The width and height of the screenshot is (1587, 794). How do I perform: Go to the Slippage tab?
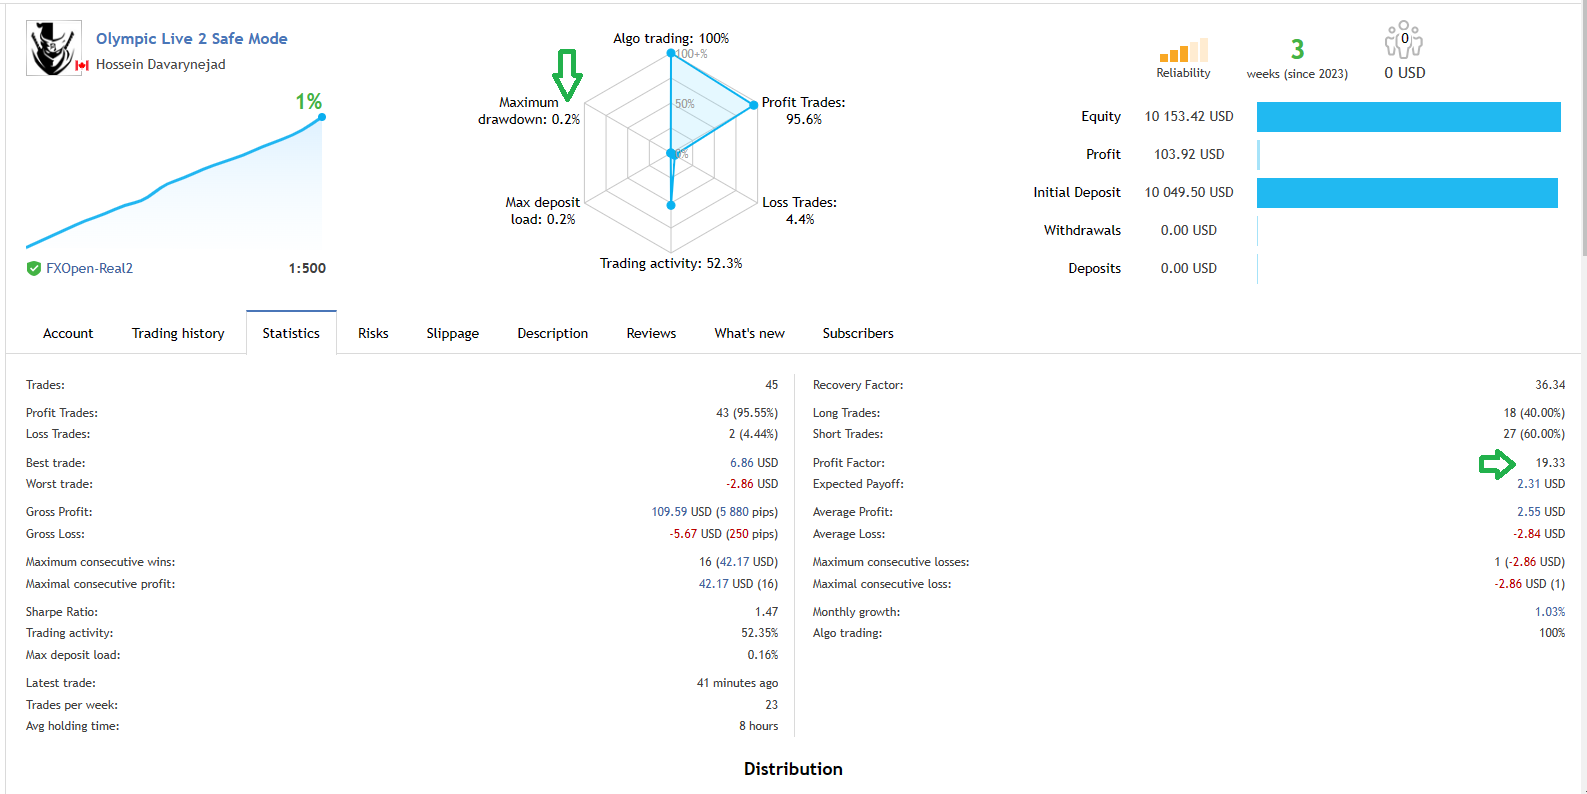tap(452, 333)
